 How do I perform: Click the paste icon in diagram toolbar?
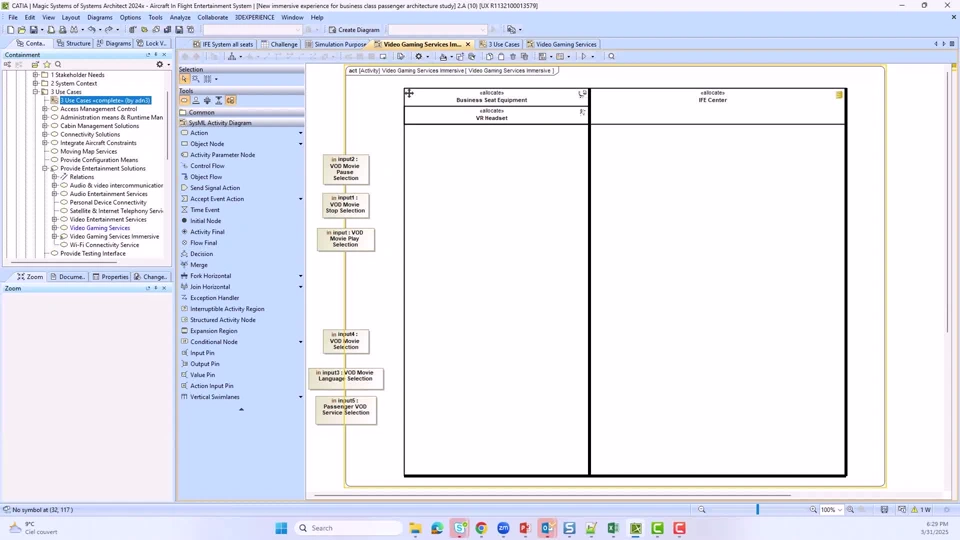click(x=501, y=56)
